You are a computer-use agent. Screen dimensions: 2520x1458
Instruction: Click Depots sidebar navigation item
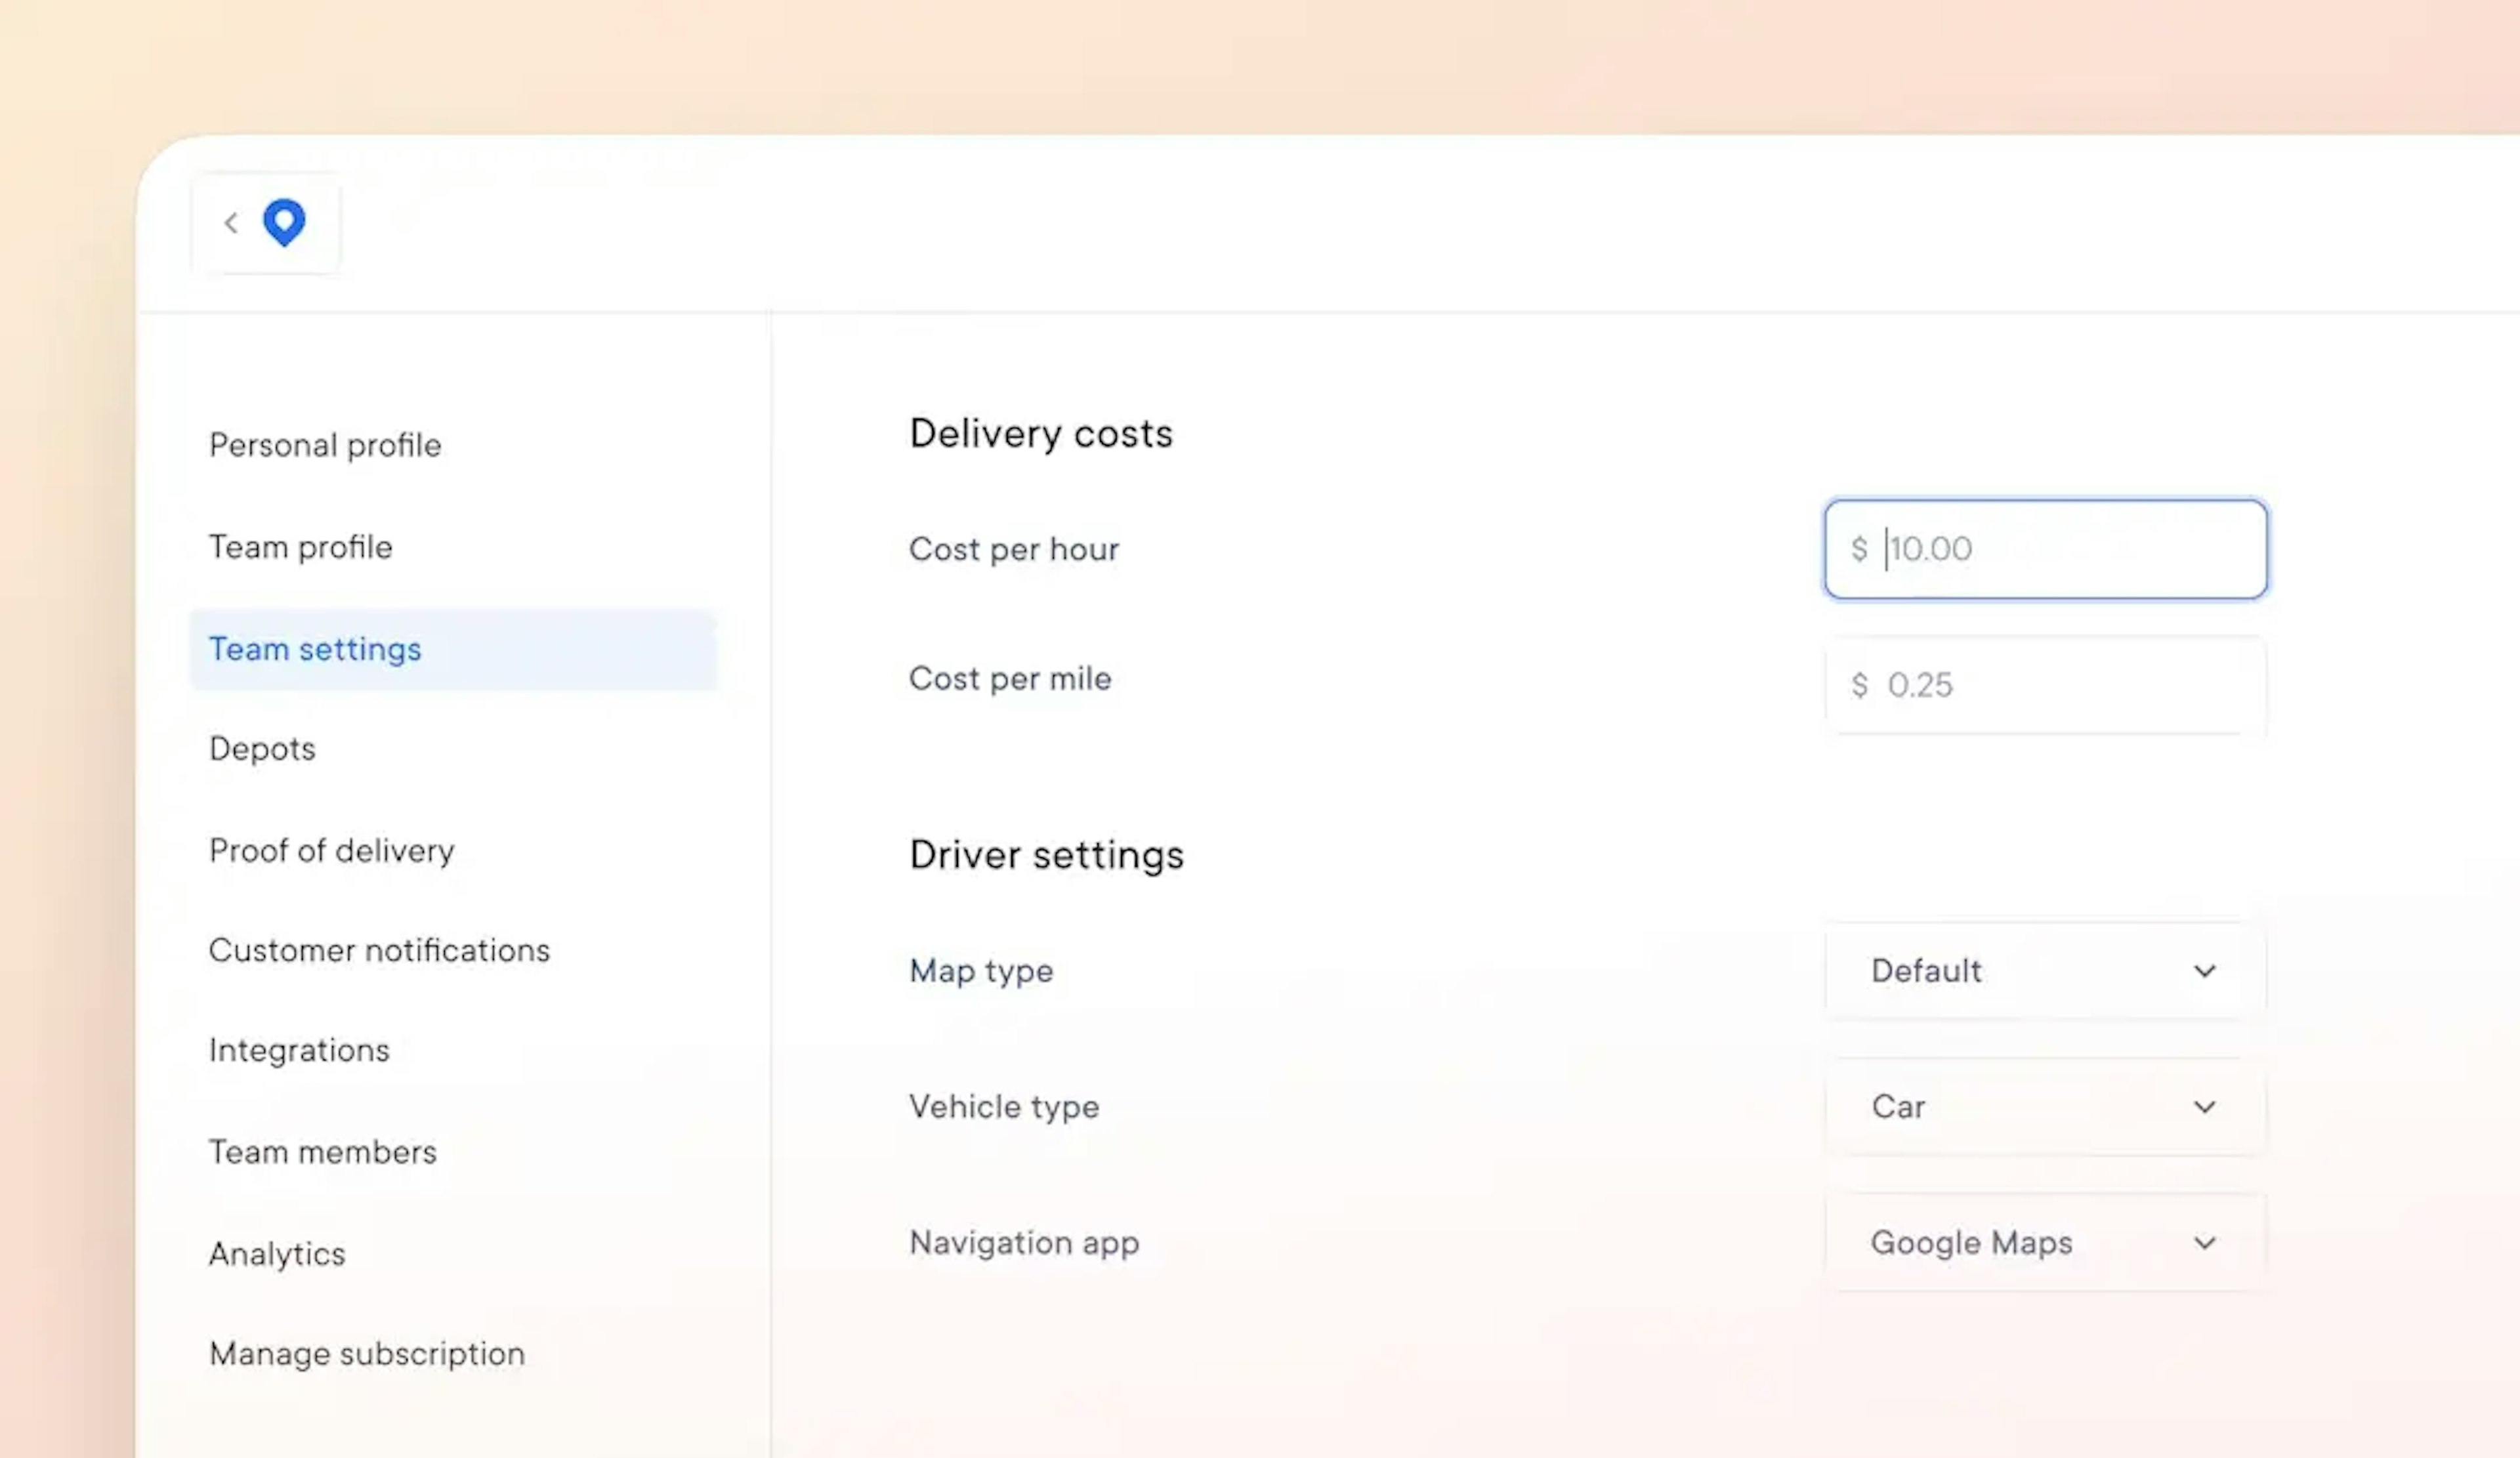point(262,748)
